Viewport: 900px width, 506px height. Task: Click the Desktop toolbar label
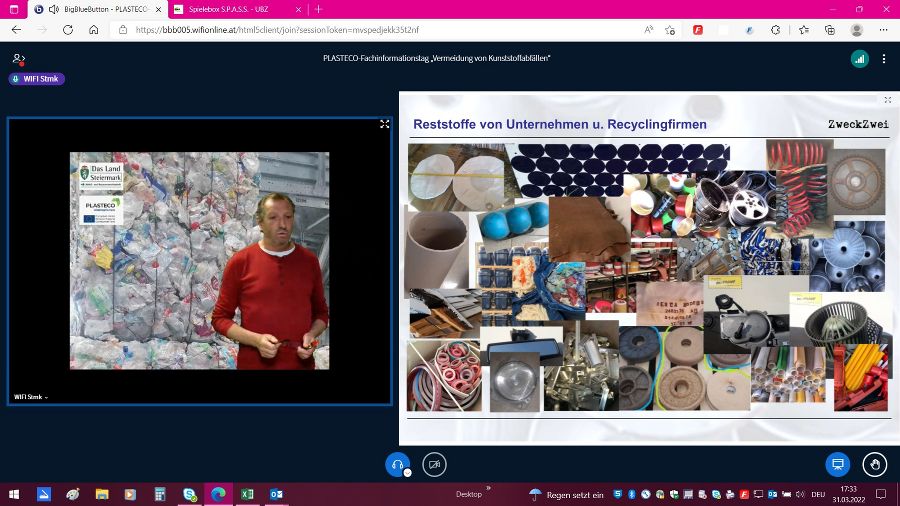click(x=469, y=494)
